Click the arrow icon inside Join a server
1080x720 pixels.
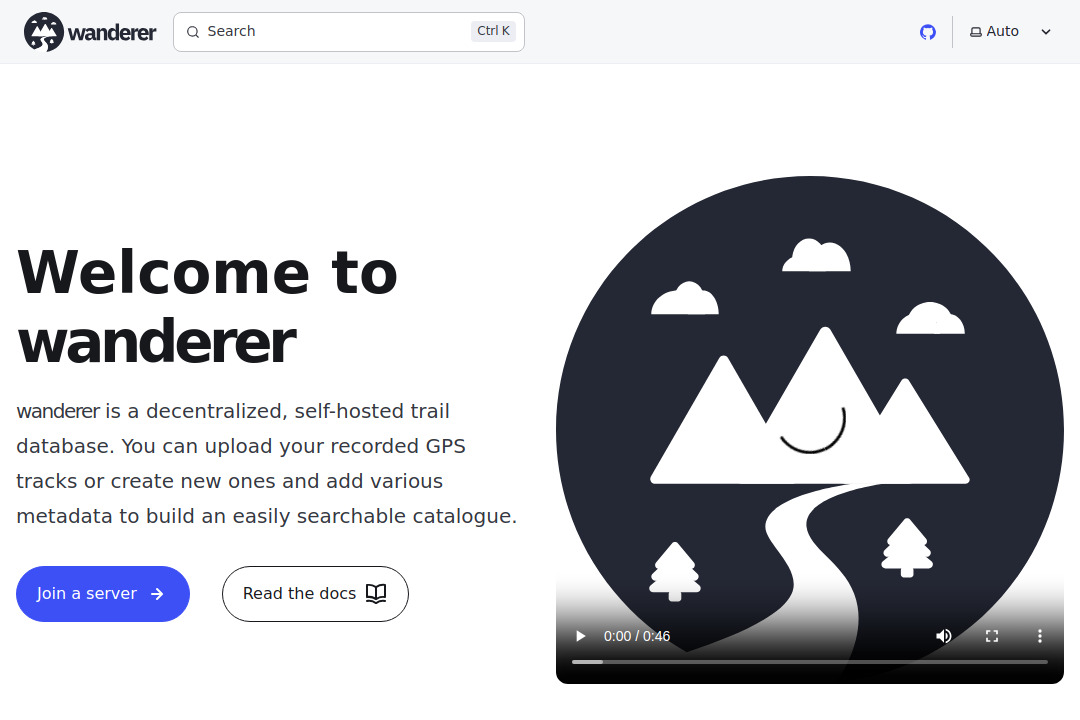pos(158,593)
